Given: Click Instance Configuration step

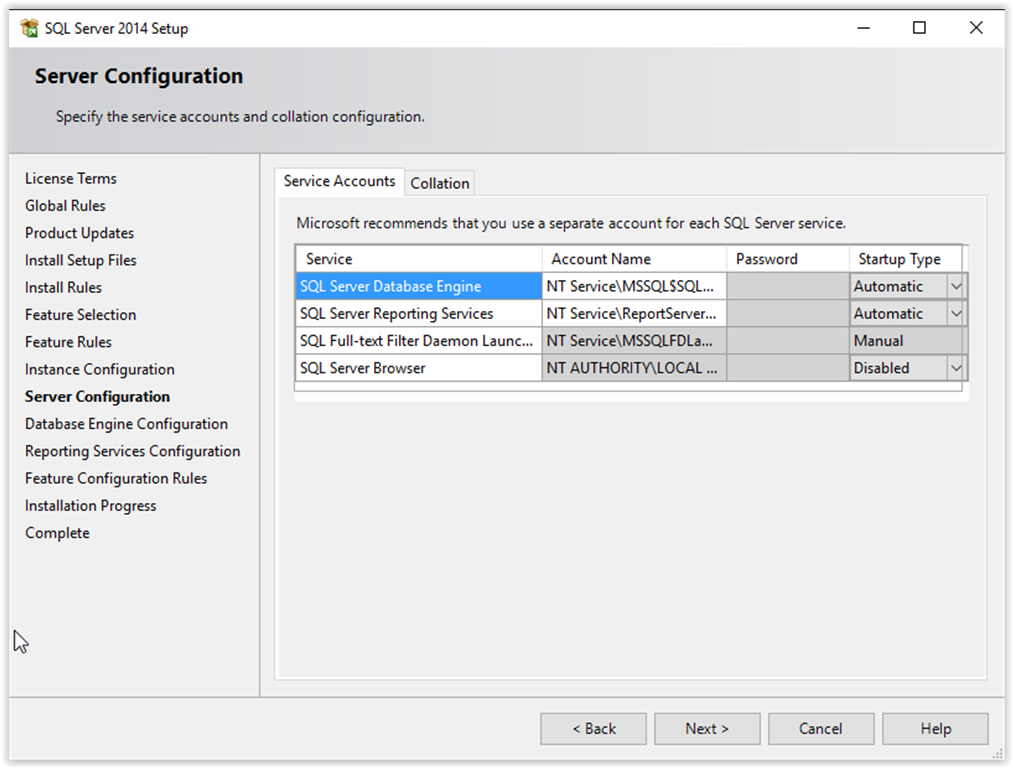Looking at the screenshot, I should [99, 369].
